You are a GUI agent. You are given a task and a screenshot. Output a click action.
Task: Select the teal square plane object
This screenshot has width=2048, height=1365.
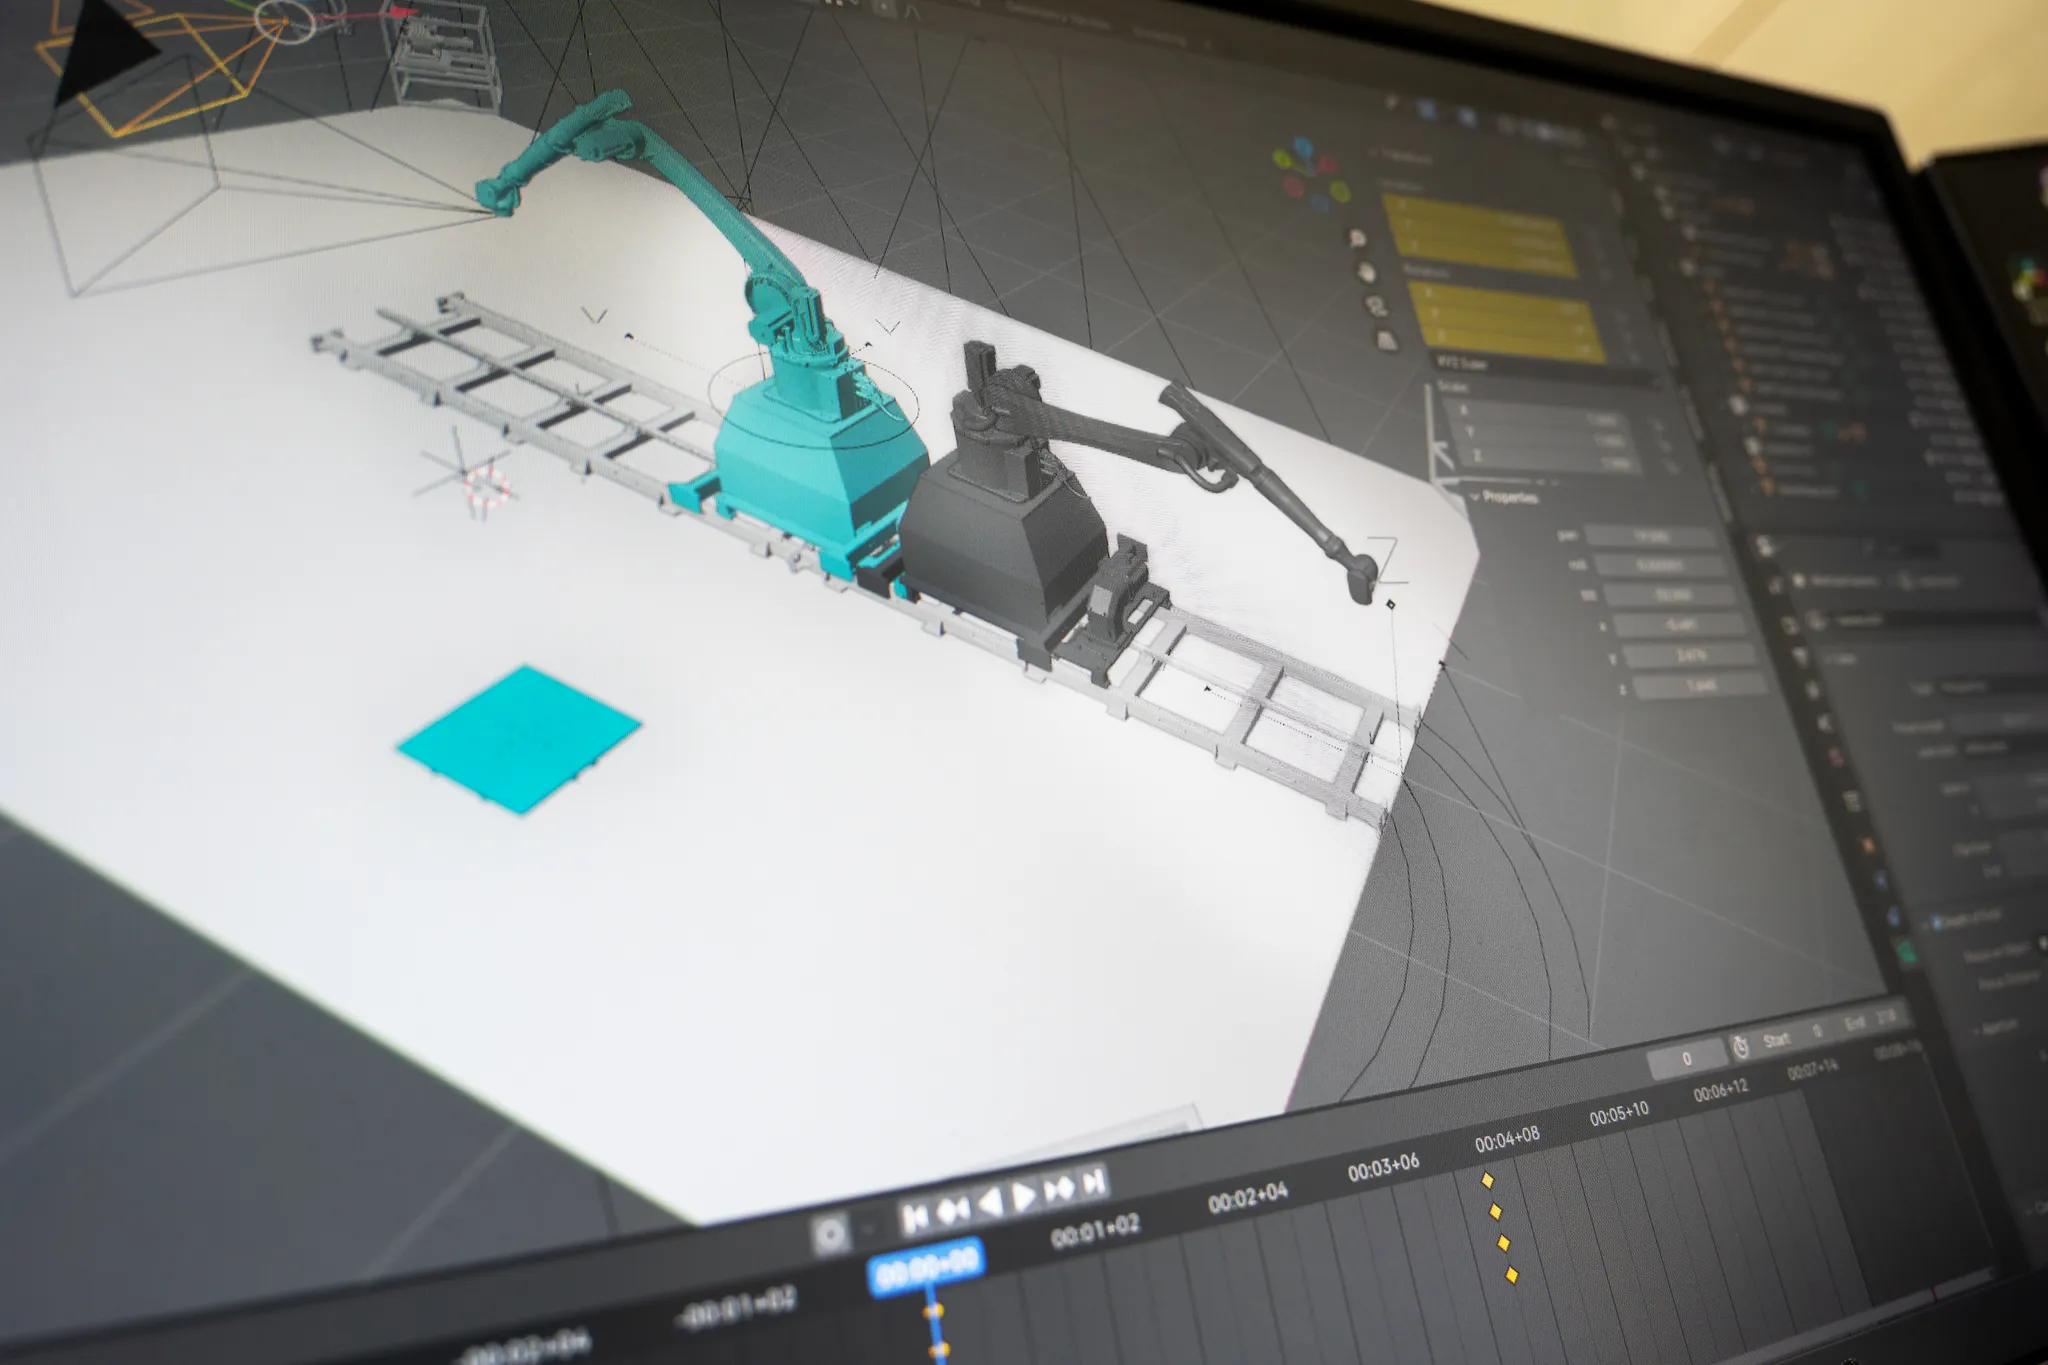(519, 741)
